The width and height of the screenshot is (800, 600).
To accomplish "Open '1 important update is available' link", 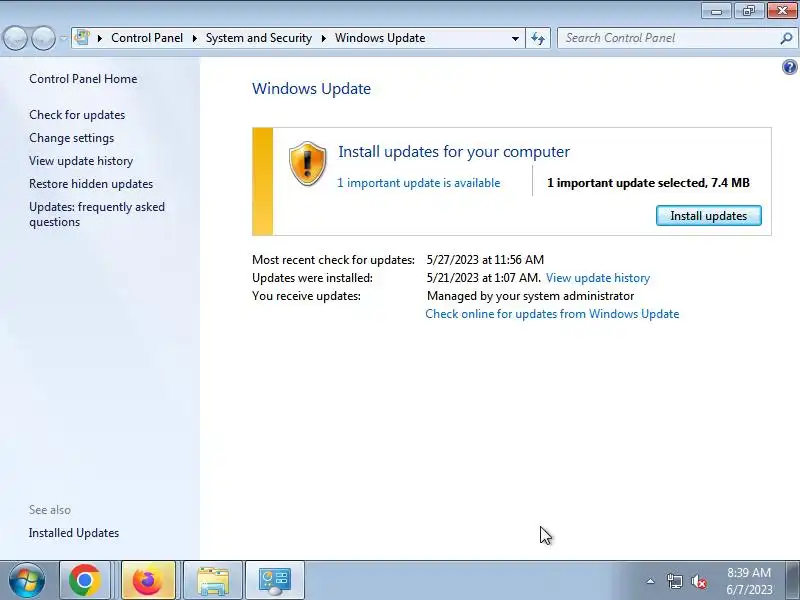I will [419, 183].
